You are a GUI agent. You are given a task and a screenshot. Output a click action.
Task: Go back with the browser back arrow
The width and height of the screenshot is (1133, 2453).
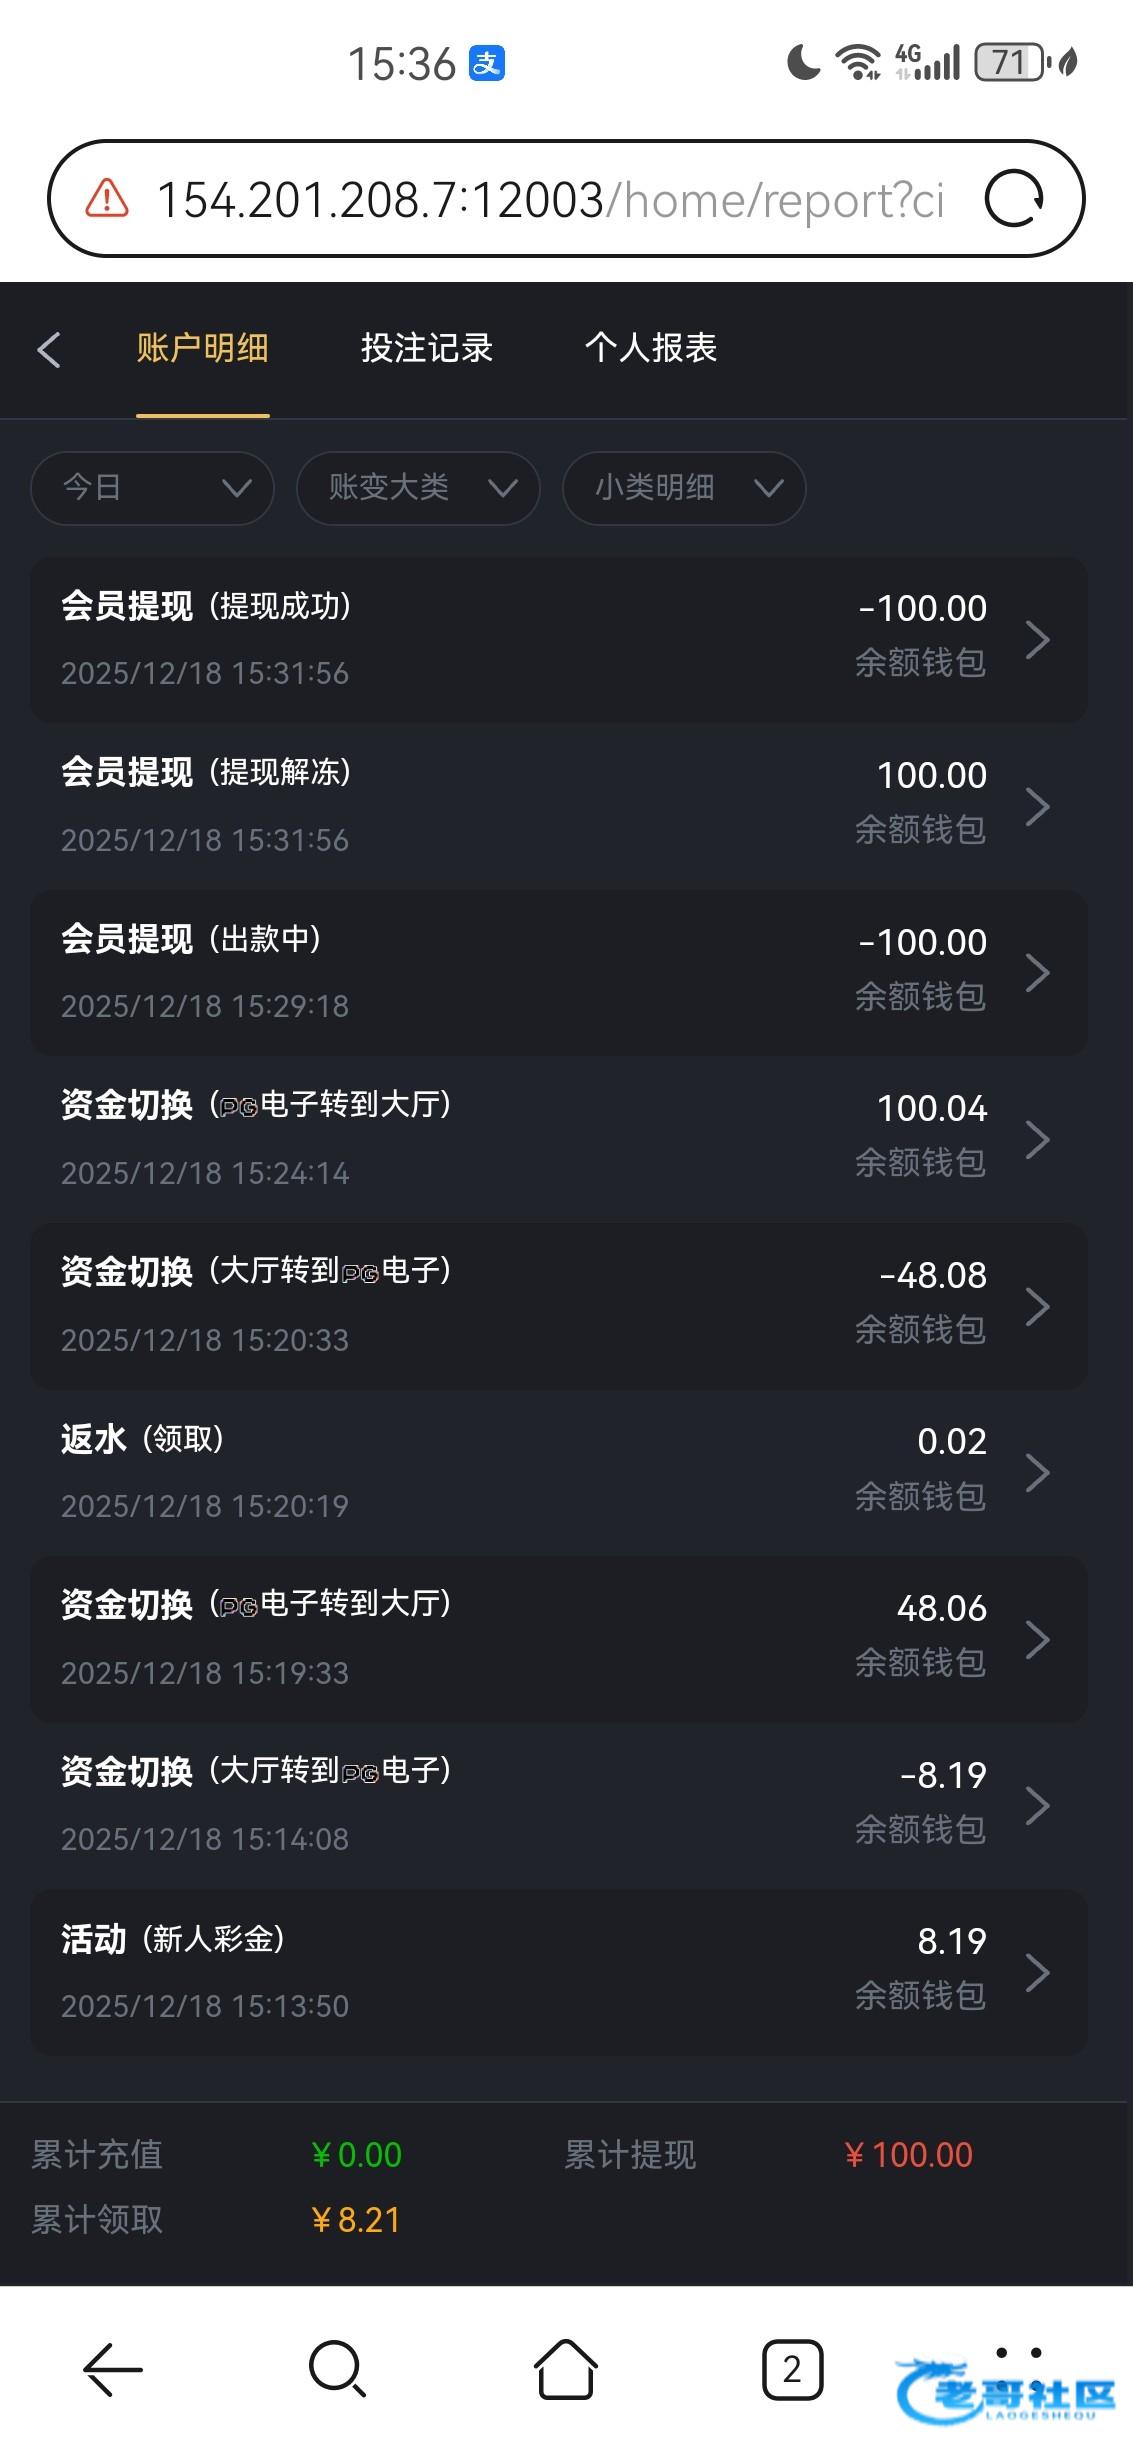tap(112, 2369)
